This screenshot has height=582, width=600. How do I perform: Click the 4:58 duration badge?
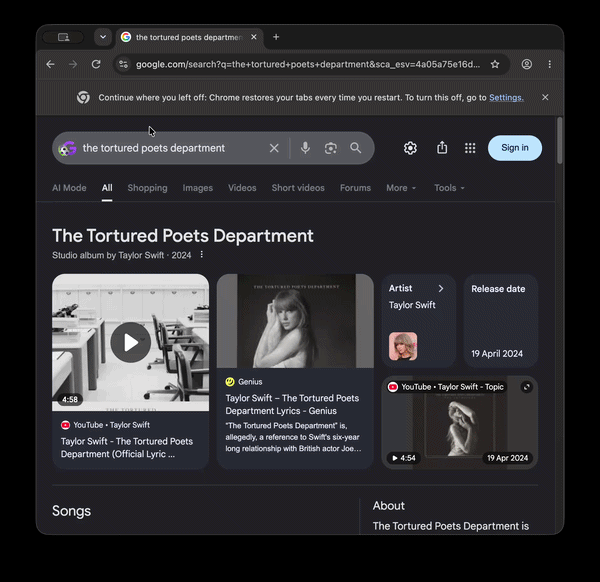click(x=70, y=399)
